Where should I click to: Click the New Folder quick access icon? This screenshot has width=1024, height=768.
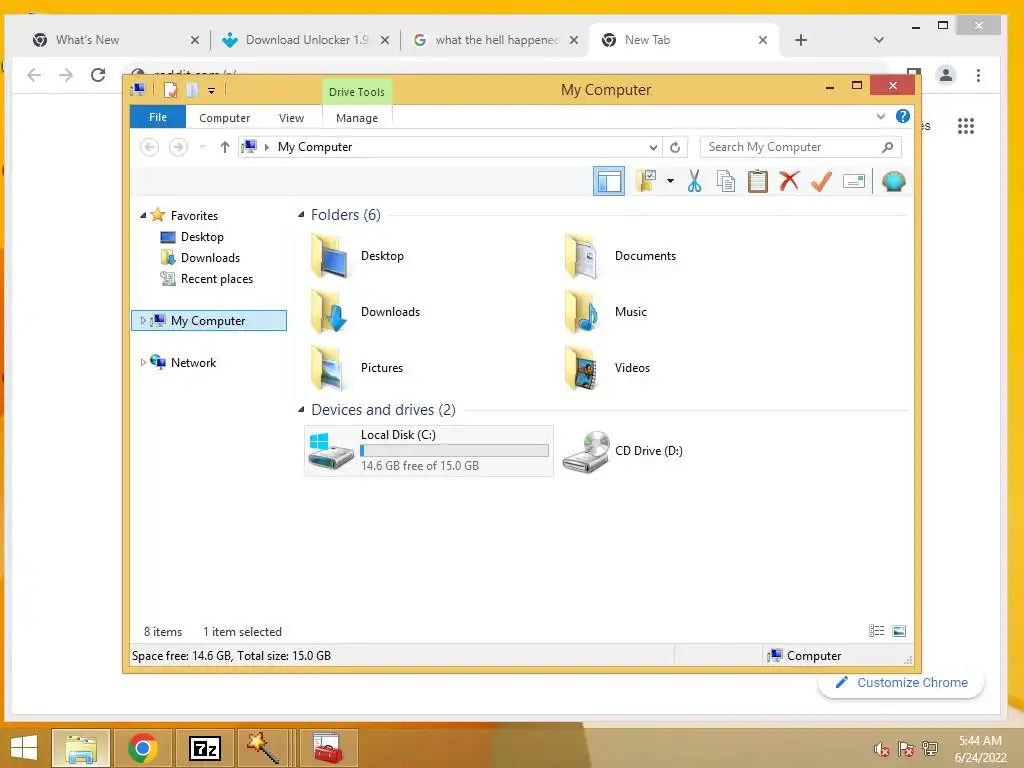click(191, 90)
